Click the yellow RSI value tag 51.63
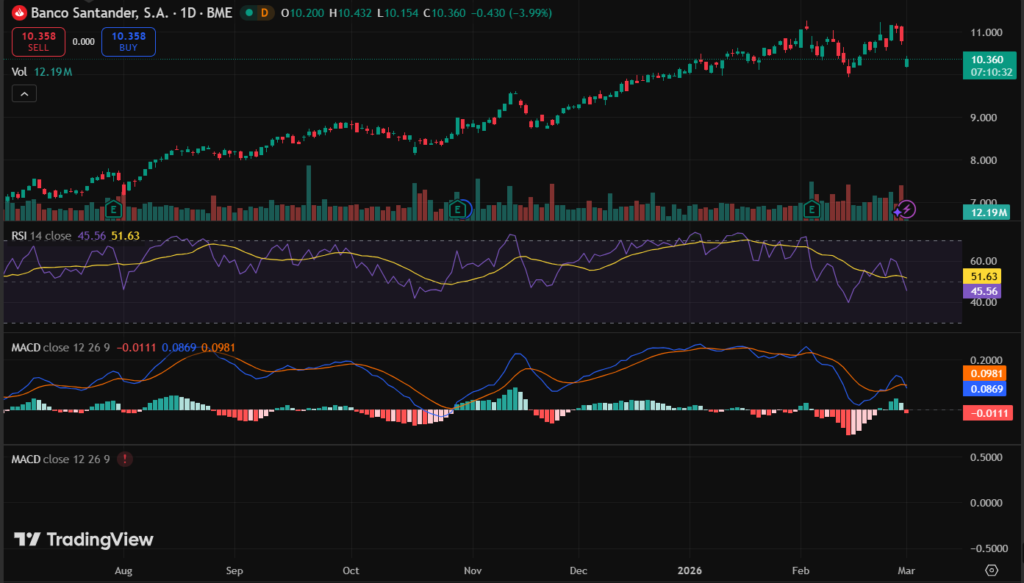1024x583 pixels. pos(982,275)
